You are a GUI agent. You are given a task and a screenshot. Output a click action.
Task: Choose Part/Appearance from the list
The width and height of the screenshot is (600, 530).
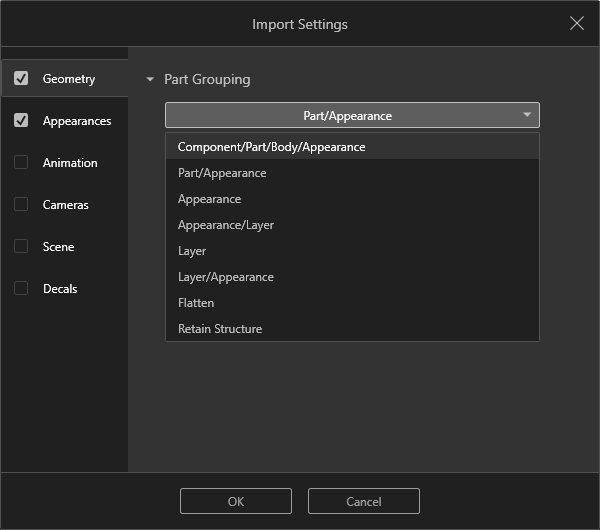point(222,173)
